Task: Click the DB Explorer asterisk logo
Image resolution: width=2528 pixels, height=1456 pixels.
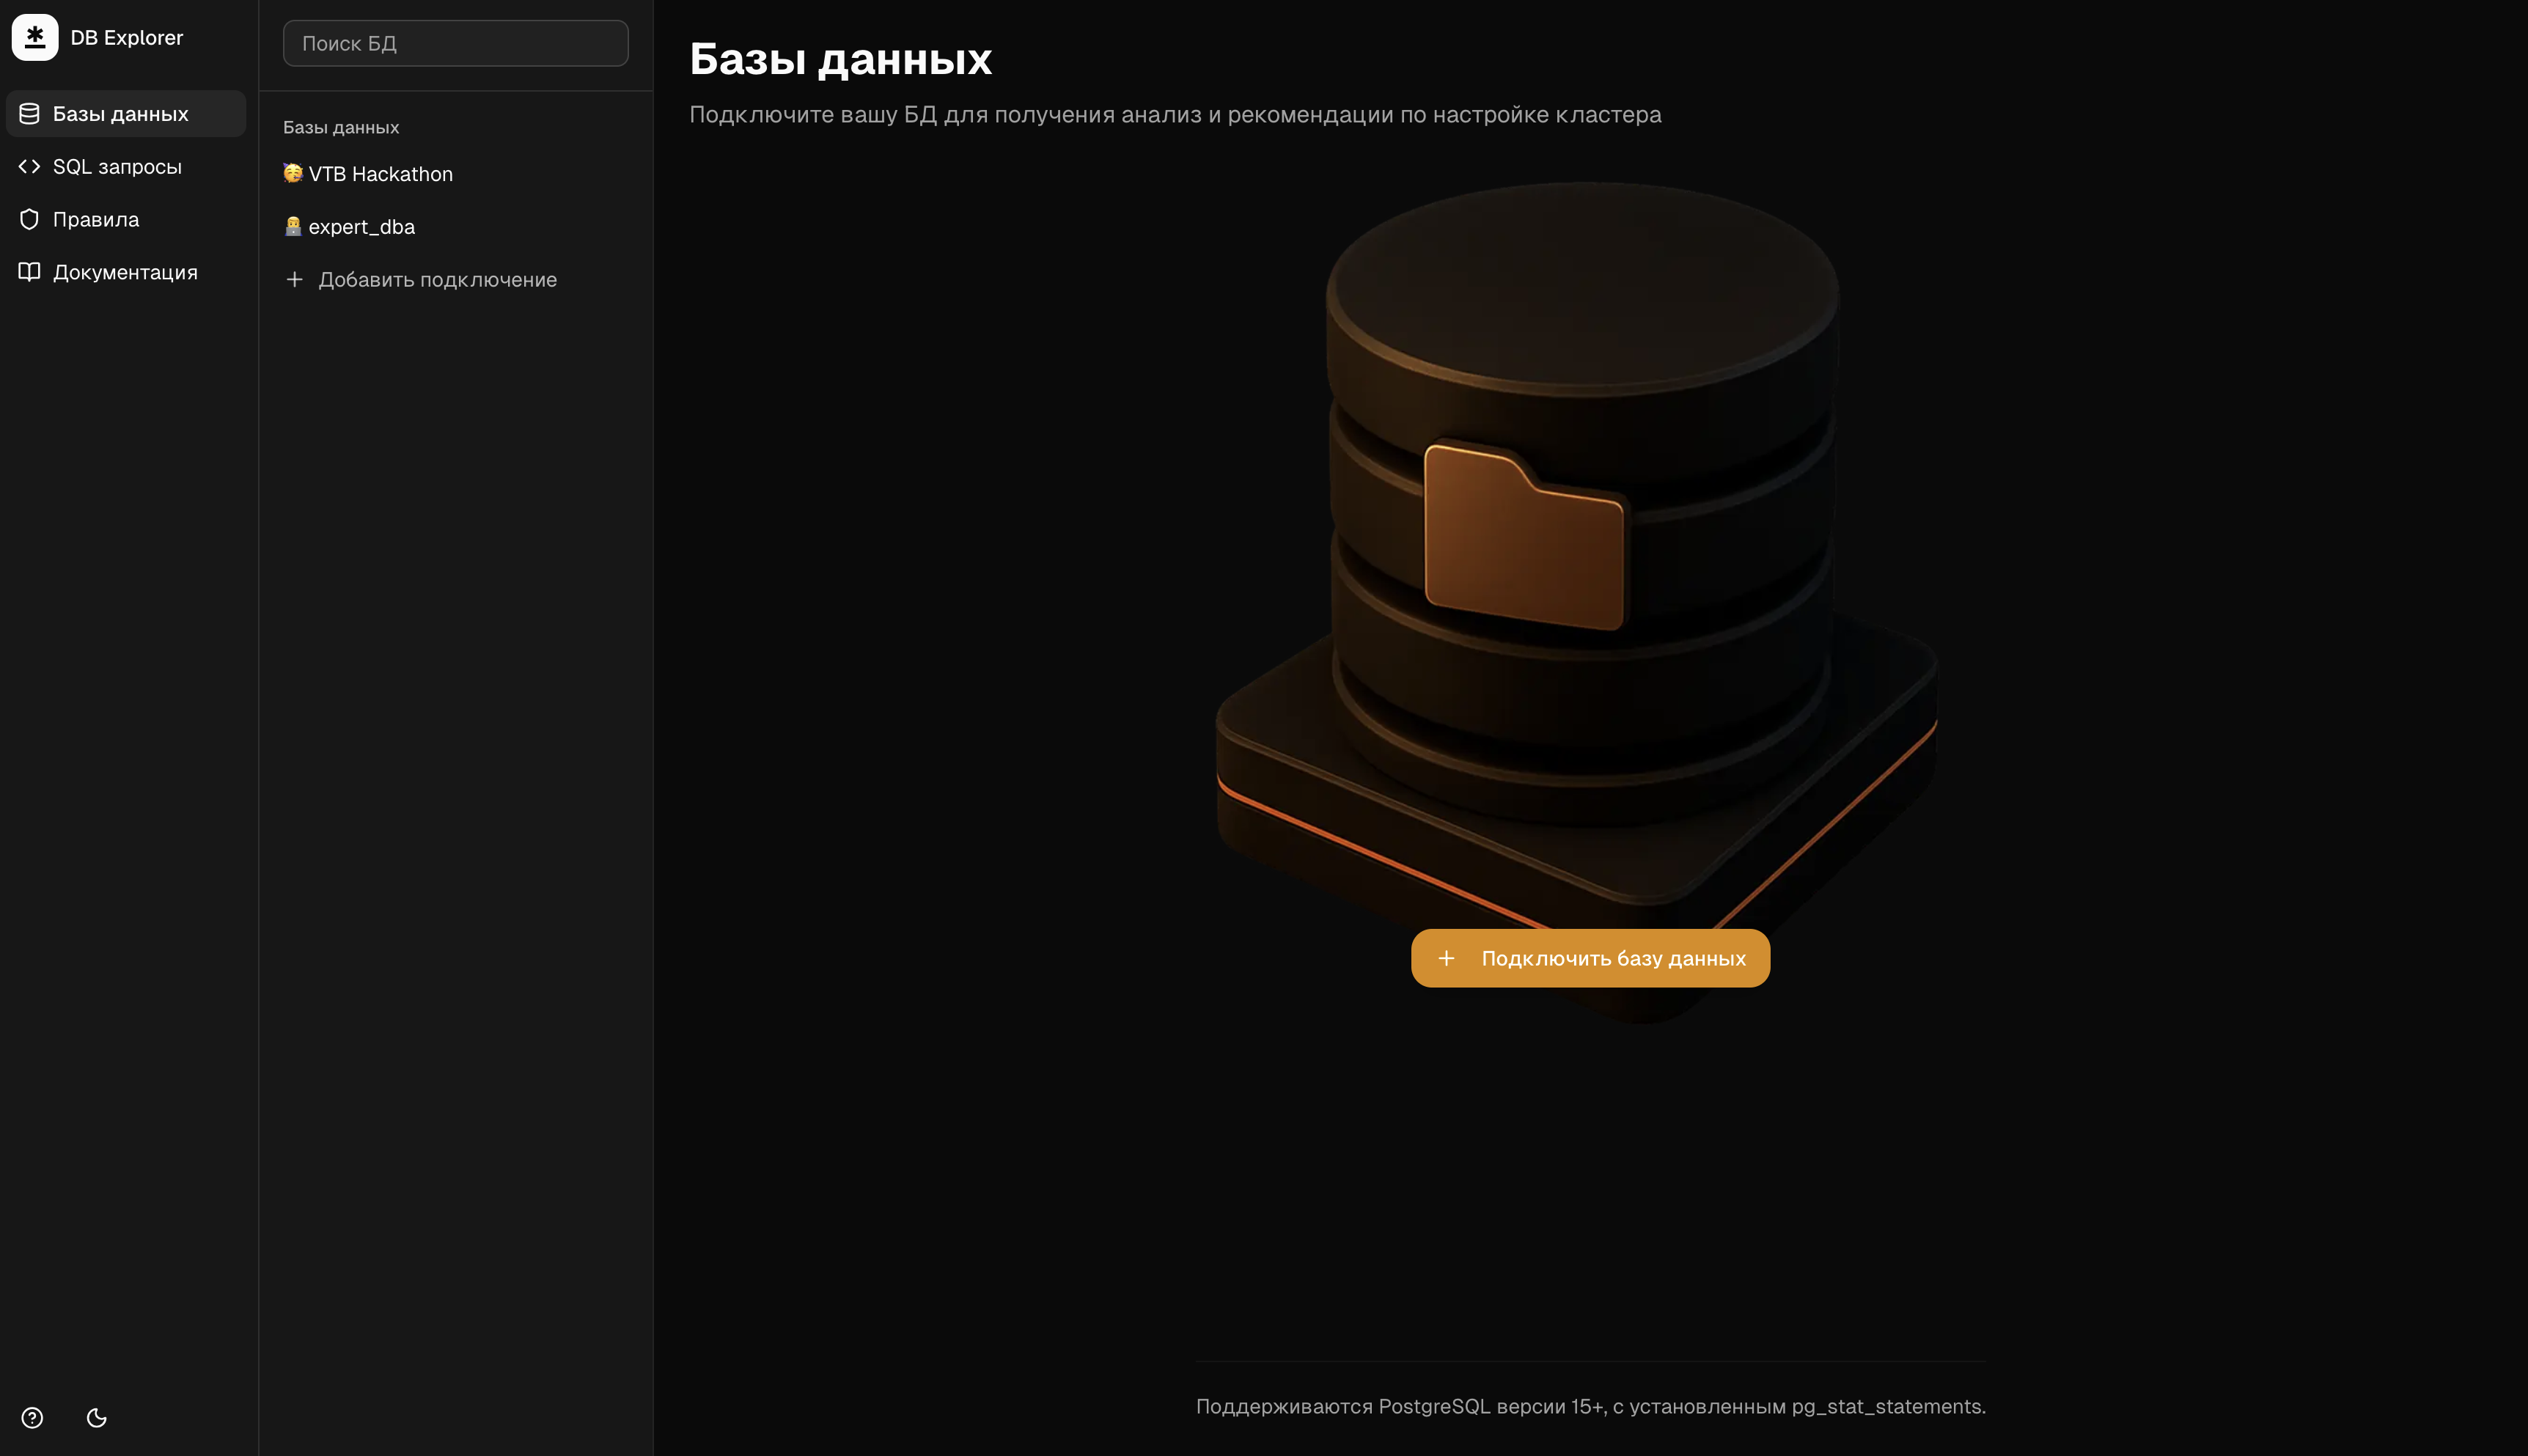Action: click(35, 38)
